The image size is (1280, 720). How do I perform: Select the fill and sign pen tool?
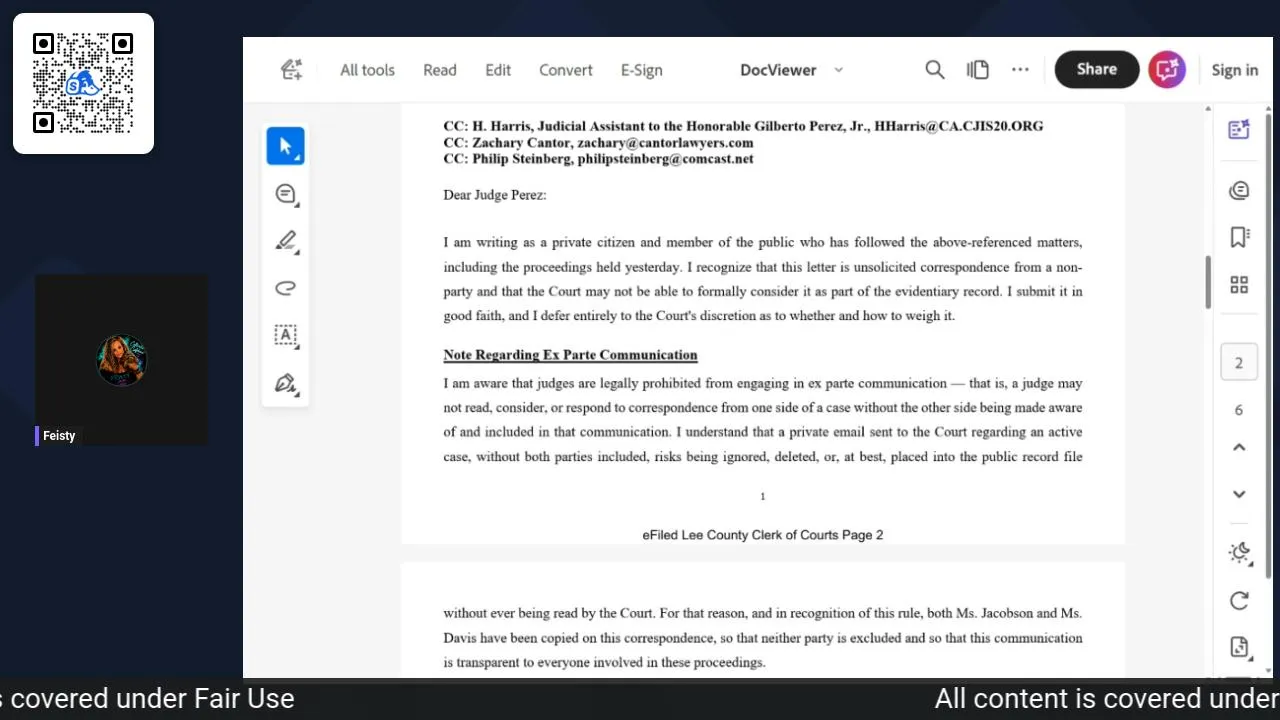click(x=286, y=384)
